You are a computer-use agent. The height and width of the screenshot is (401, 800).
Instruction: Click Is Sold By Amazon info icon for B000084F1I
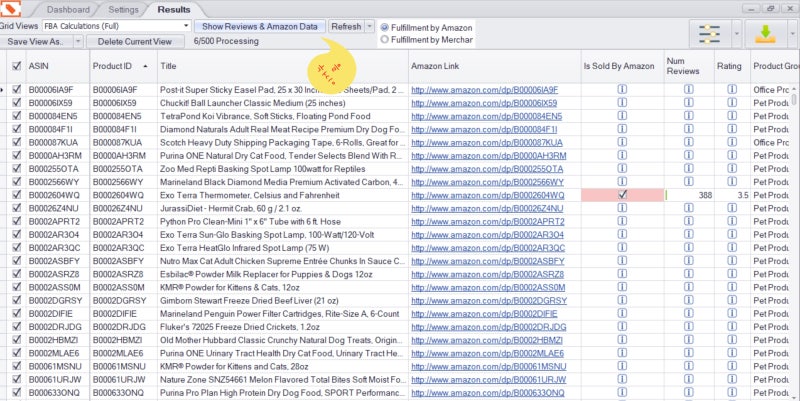click(622, 129)
